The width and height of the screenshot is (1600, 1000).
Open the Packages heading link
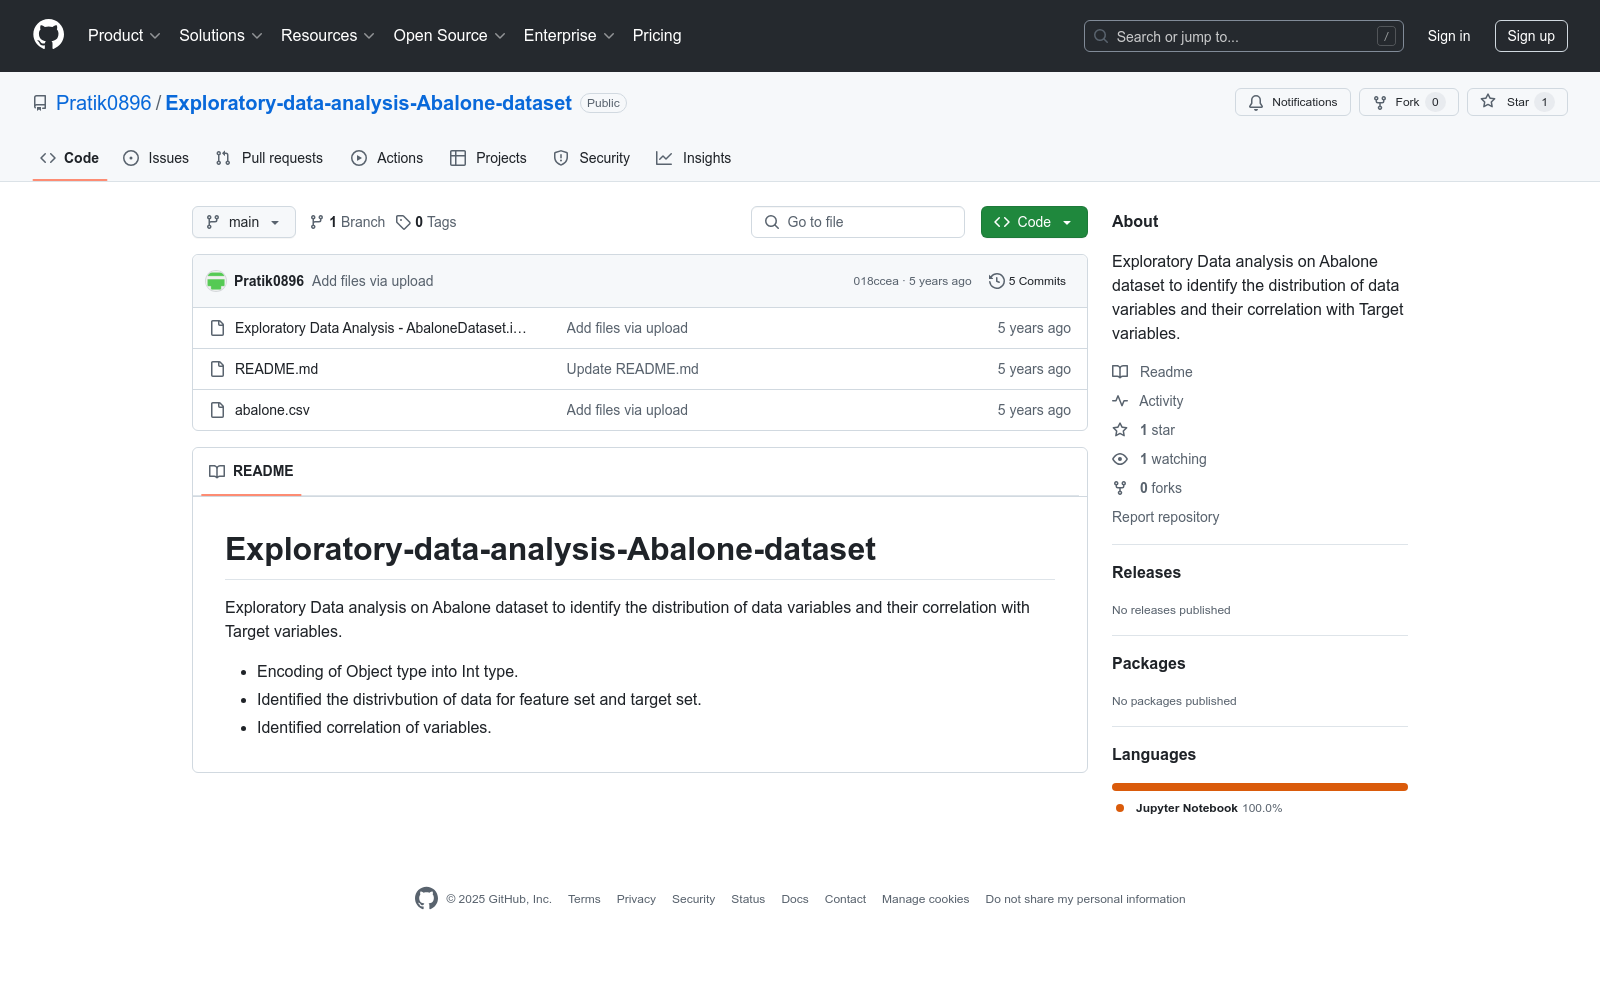(1148, 663)
